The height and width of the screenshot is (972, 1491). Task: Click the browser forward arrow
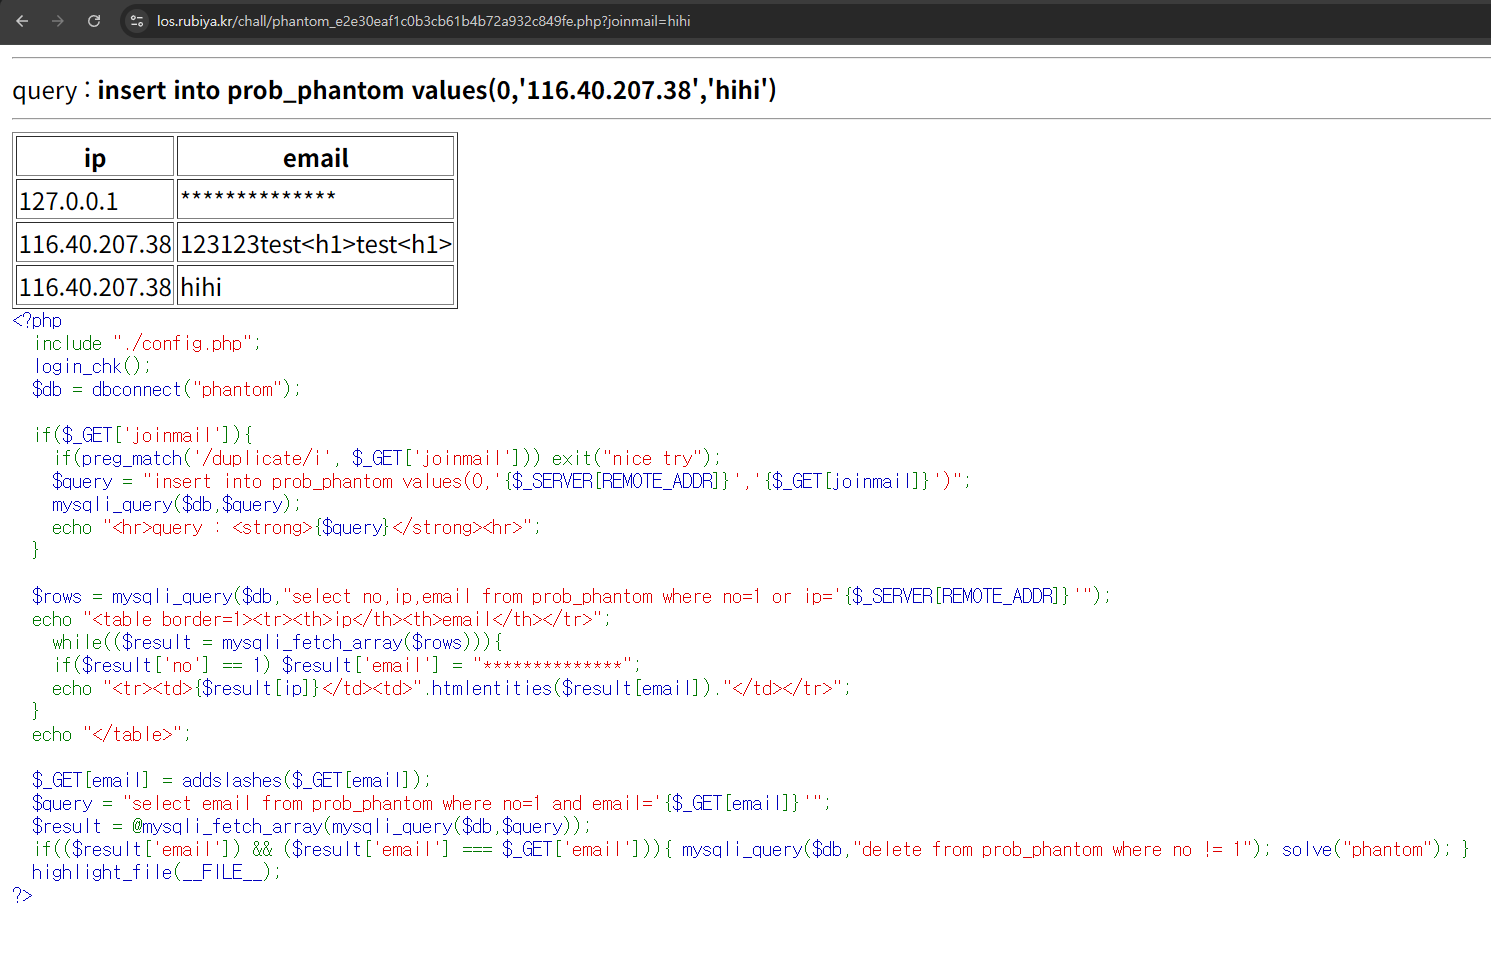click(58, 21)
